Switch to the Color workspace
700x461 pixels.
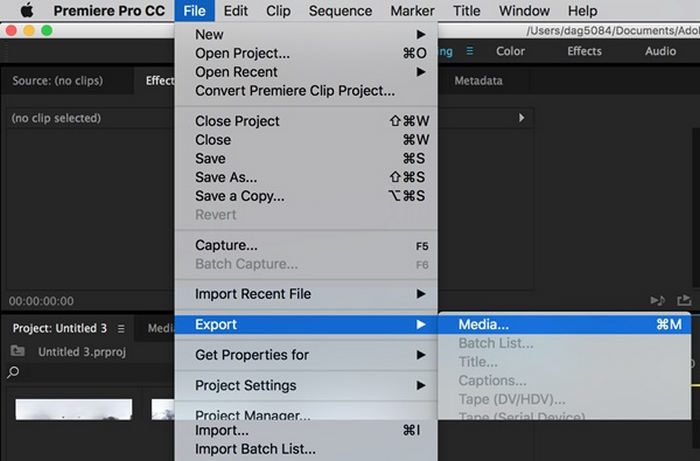coord(510,51)
